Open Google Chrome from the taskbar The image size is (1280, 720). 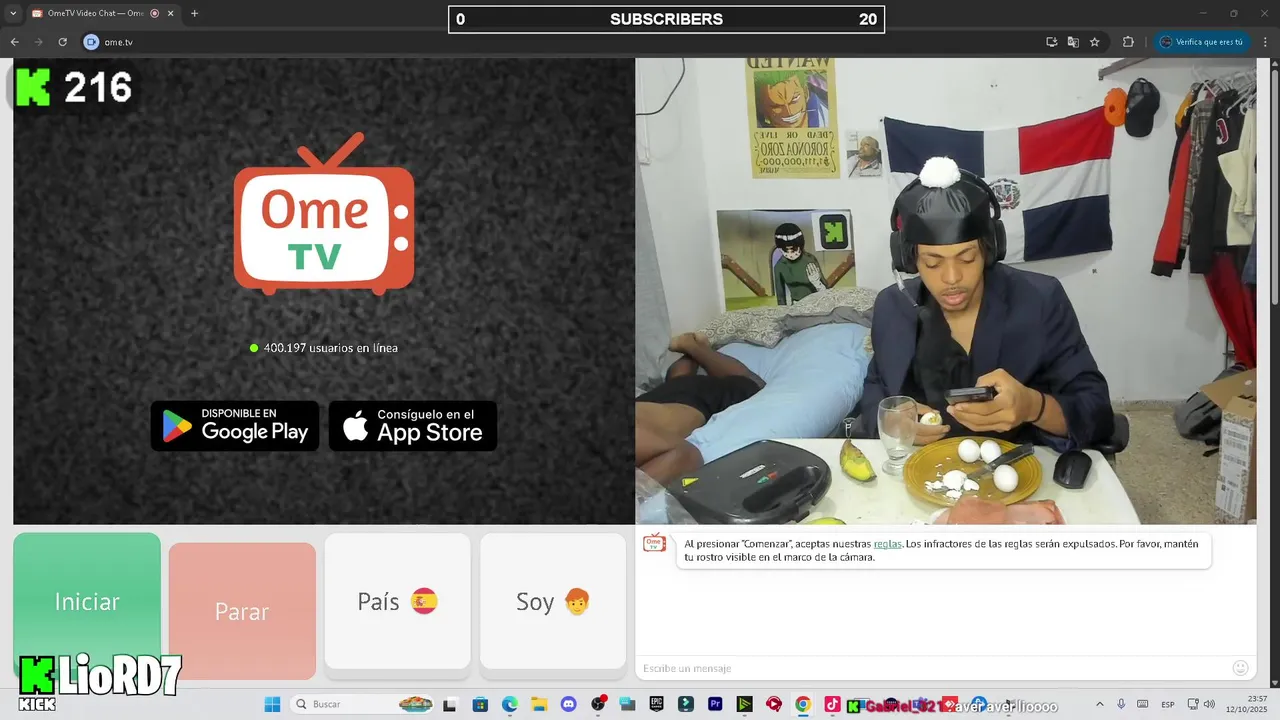[x=803, y=704]
